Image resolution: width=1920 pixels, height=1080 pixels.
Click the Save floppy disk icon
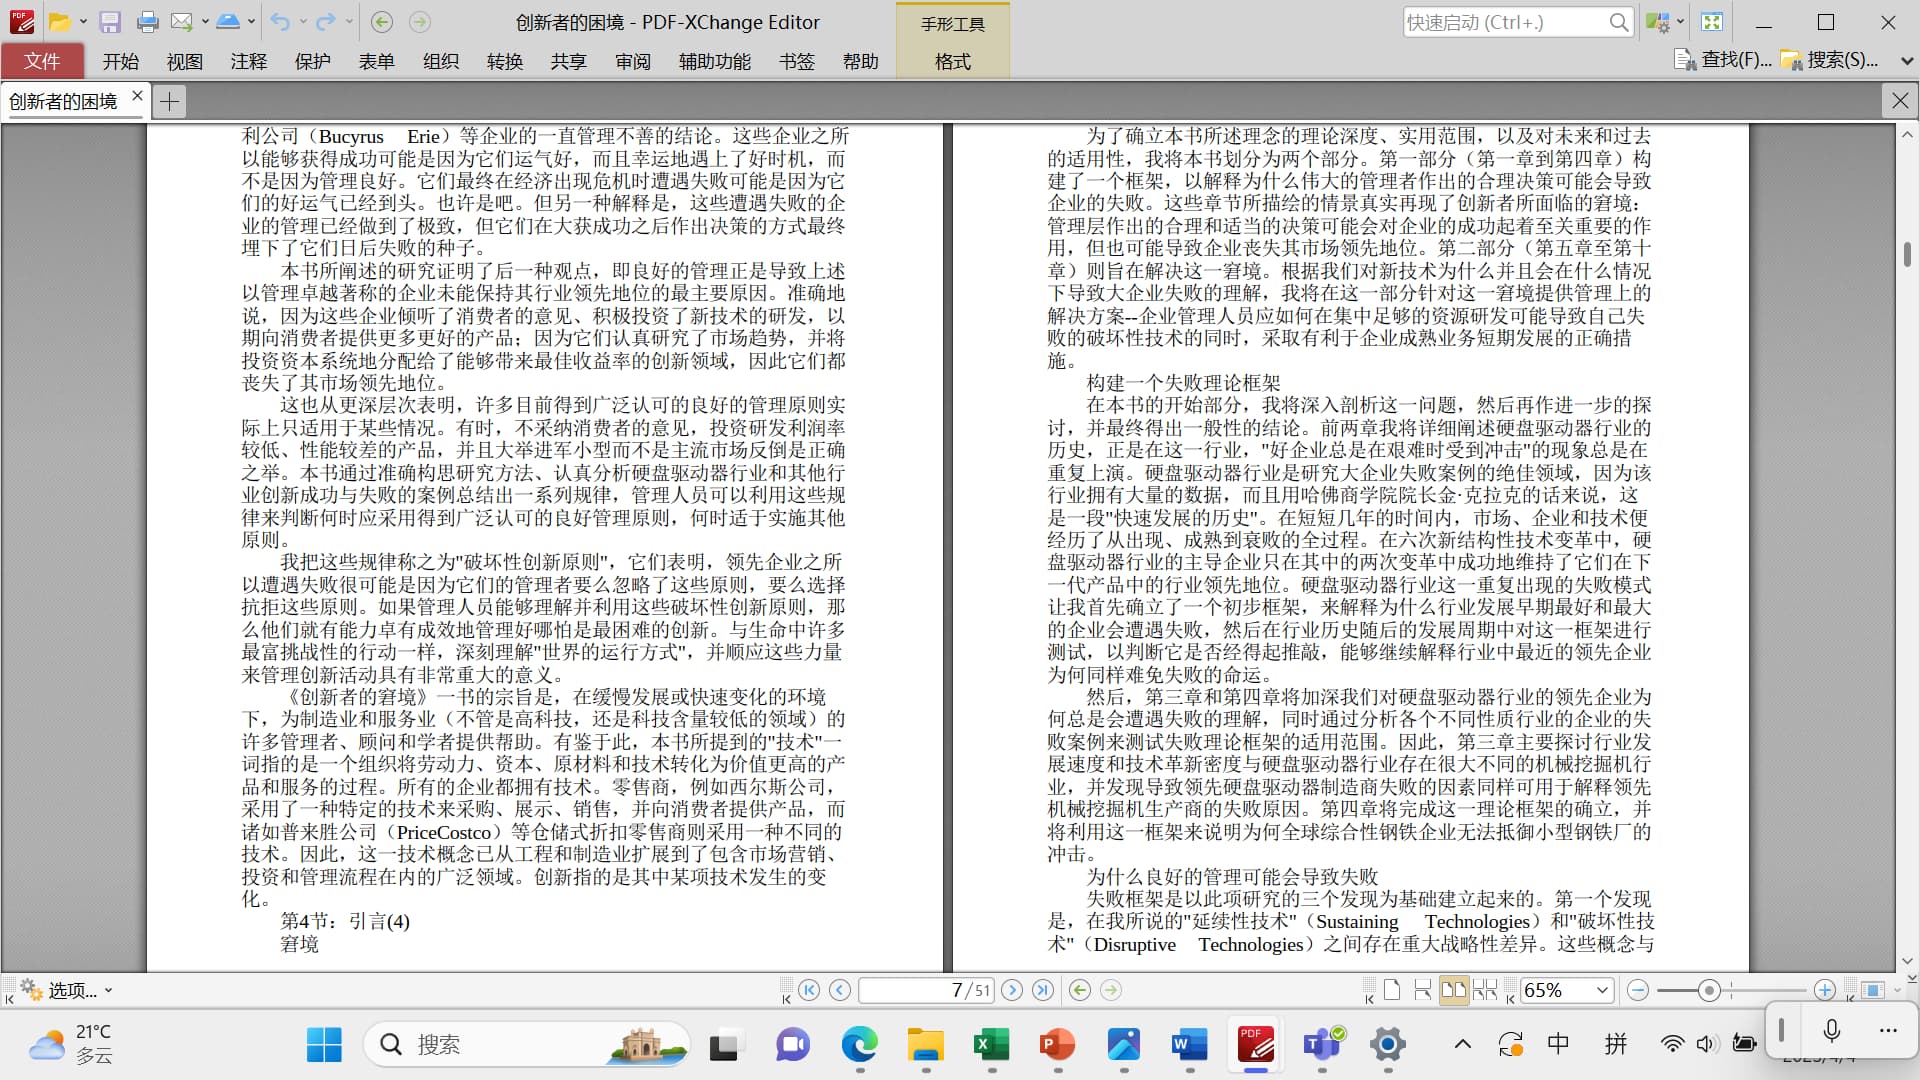pos(110,22)
